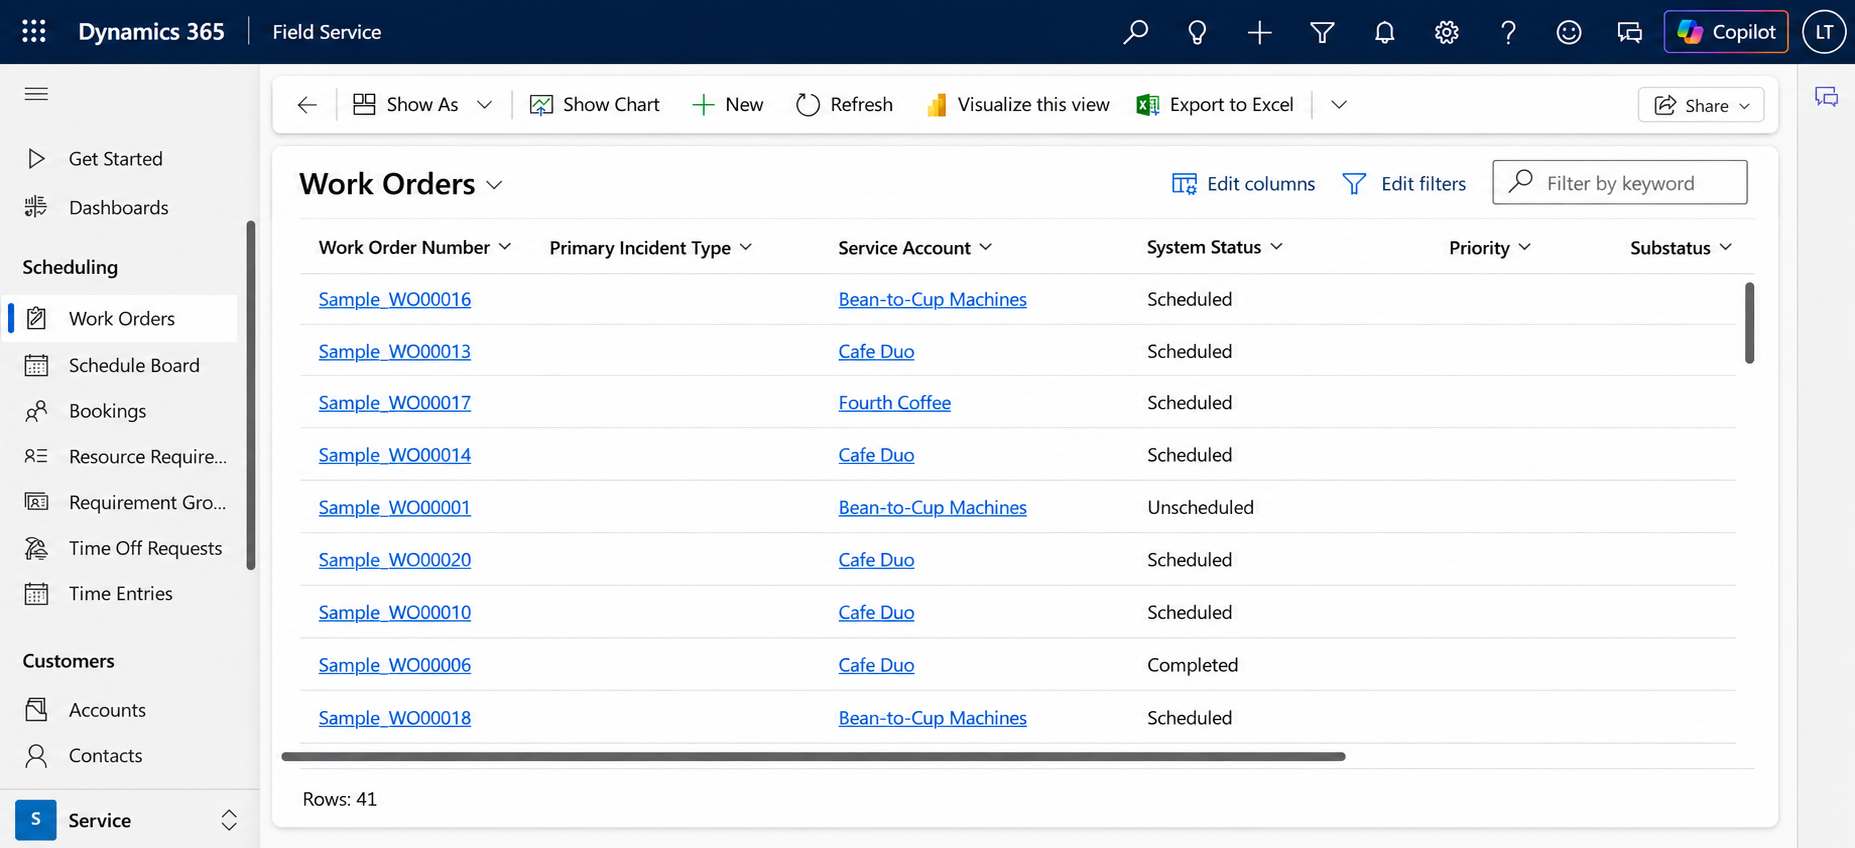1855x848 pixels.
Task: Open notifications bell icon
Action: tap(1384, 32)
